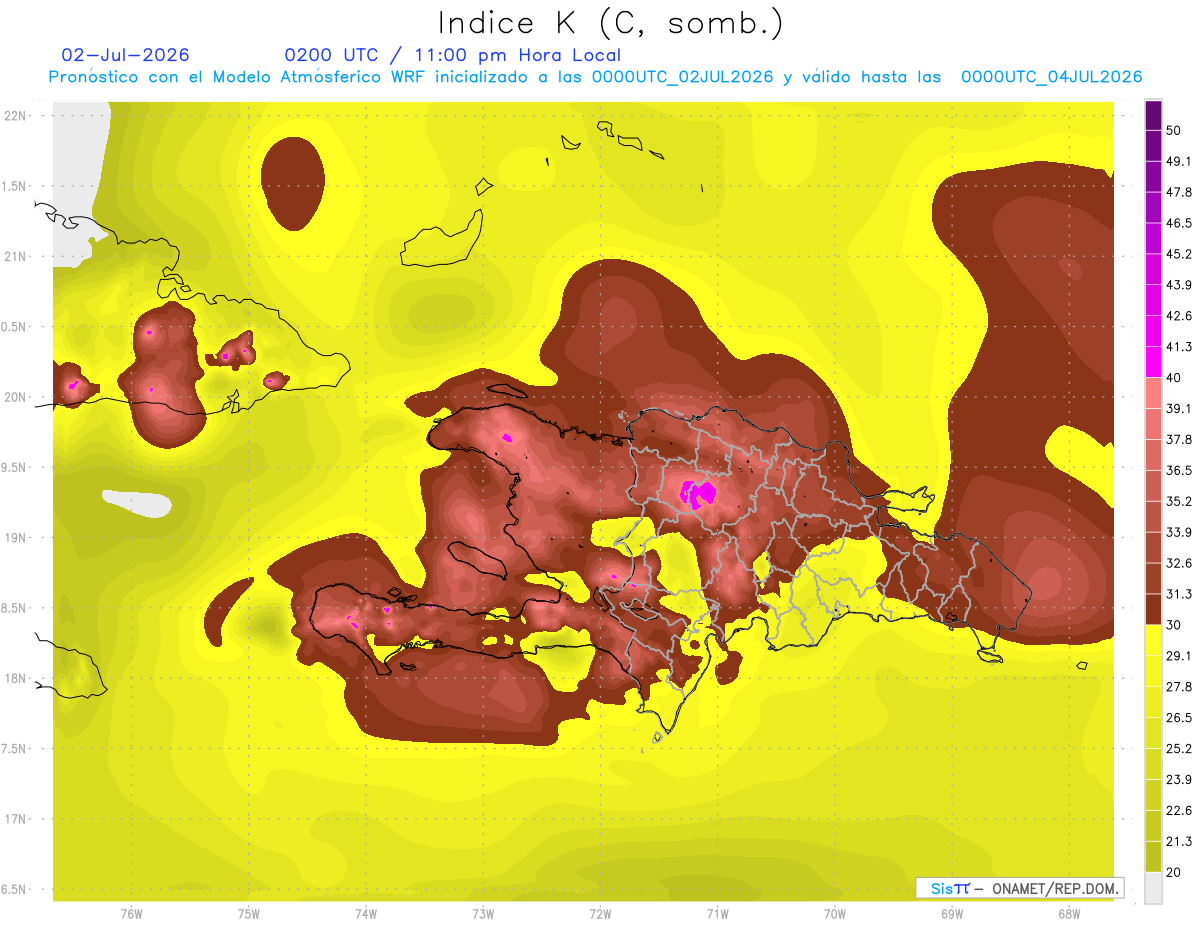Select the legend value "50"
1200x927 pixels.
click(x=1175, y=130)
